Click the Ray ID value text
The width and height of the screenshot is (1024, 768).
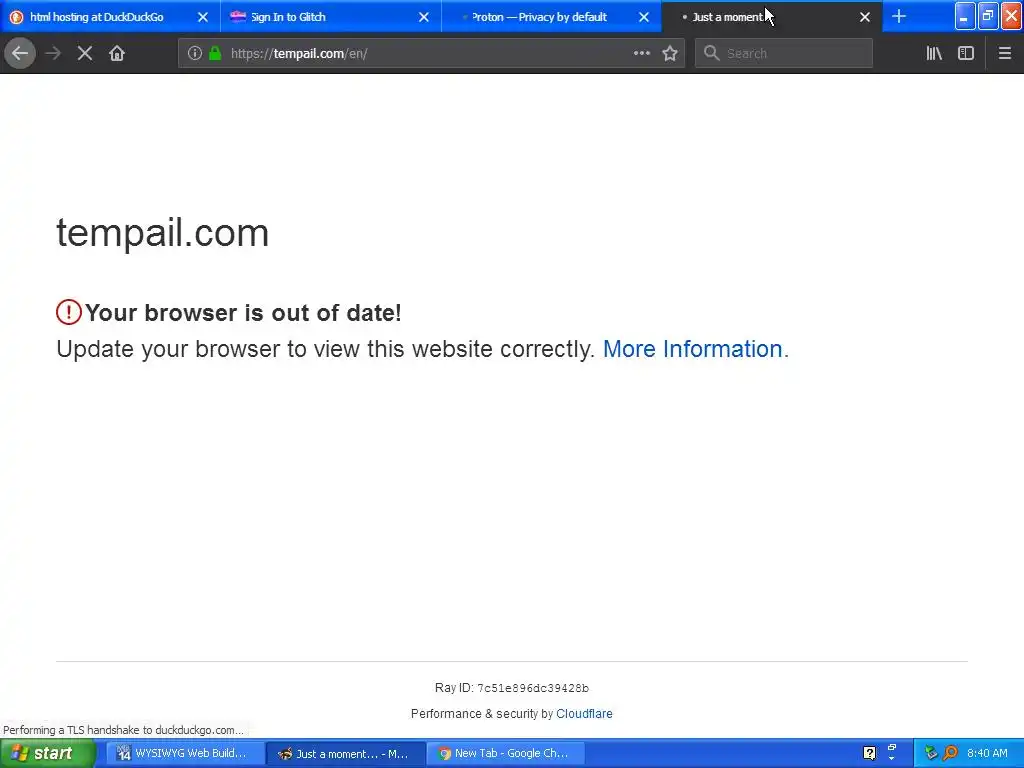click(x=533, y=688)
